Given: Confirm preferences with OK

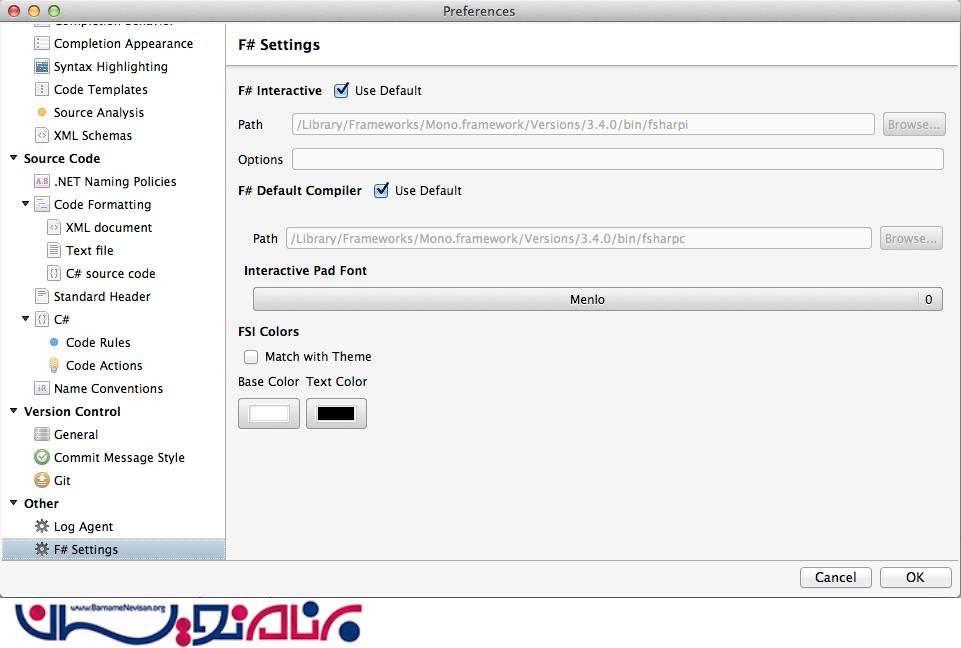Looking at the screenshot, I should (x=916, y=577).
